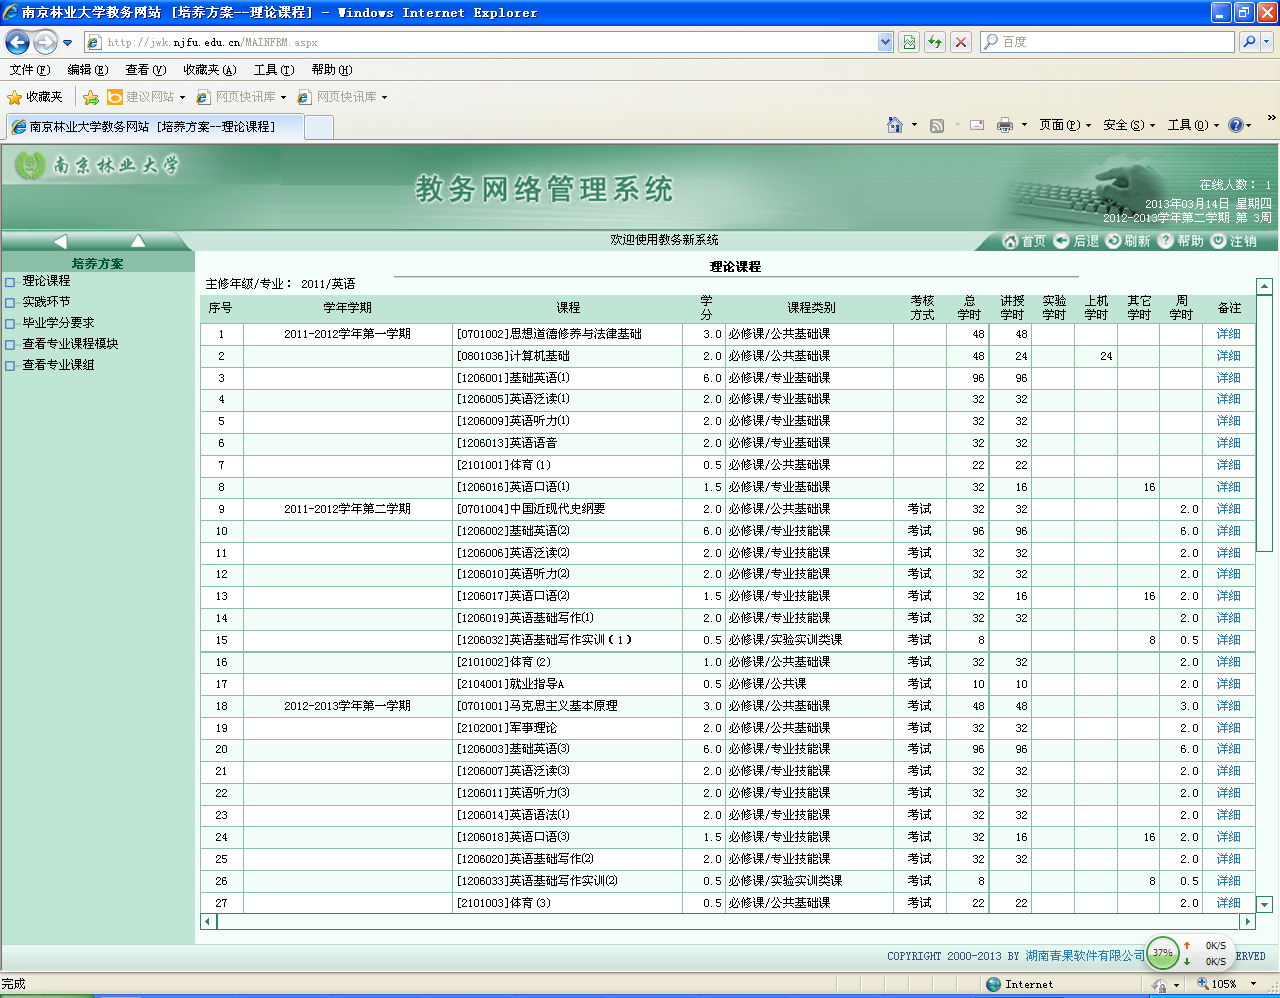
Task: Select 毕业学分要求 in the sidebar
Action: point(58,323)
